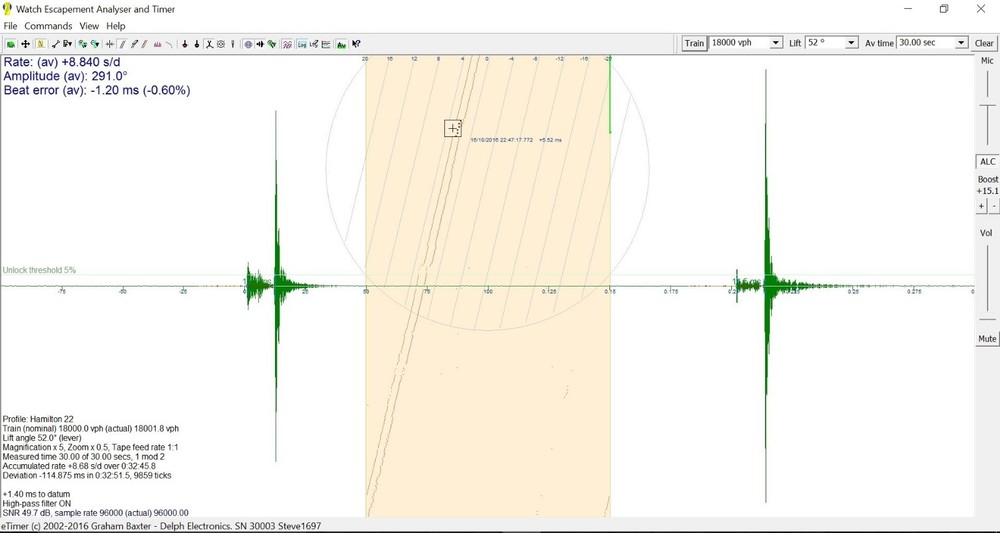Select the pencil toolbar icon
Viewport: 1000px width, 533px height.
134,44
